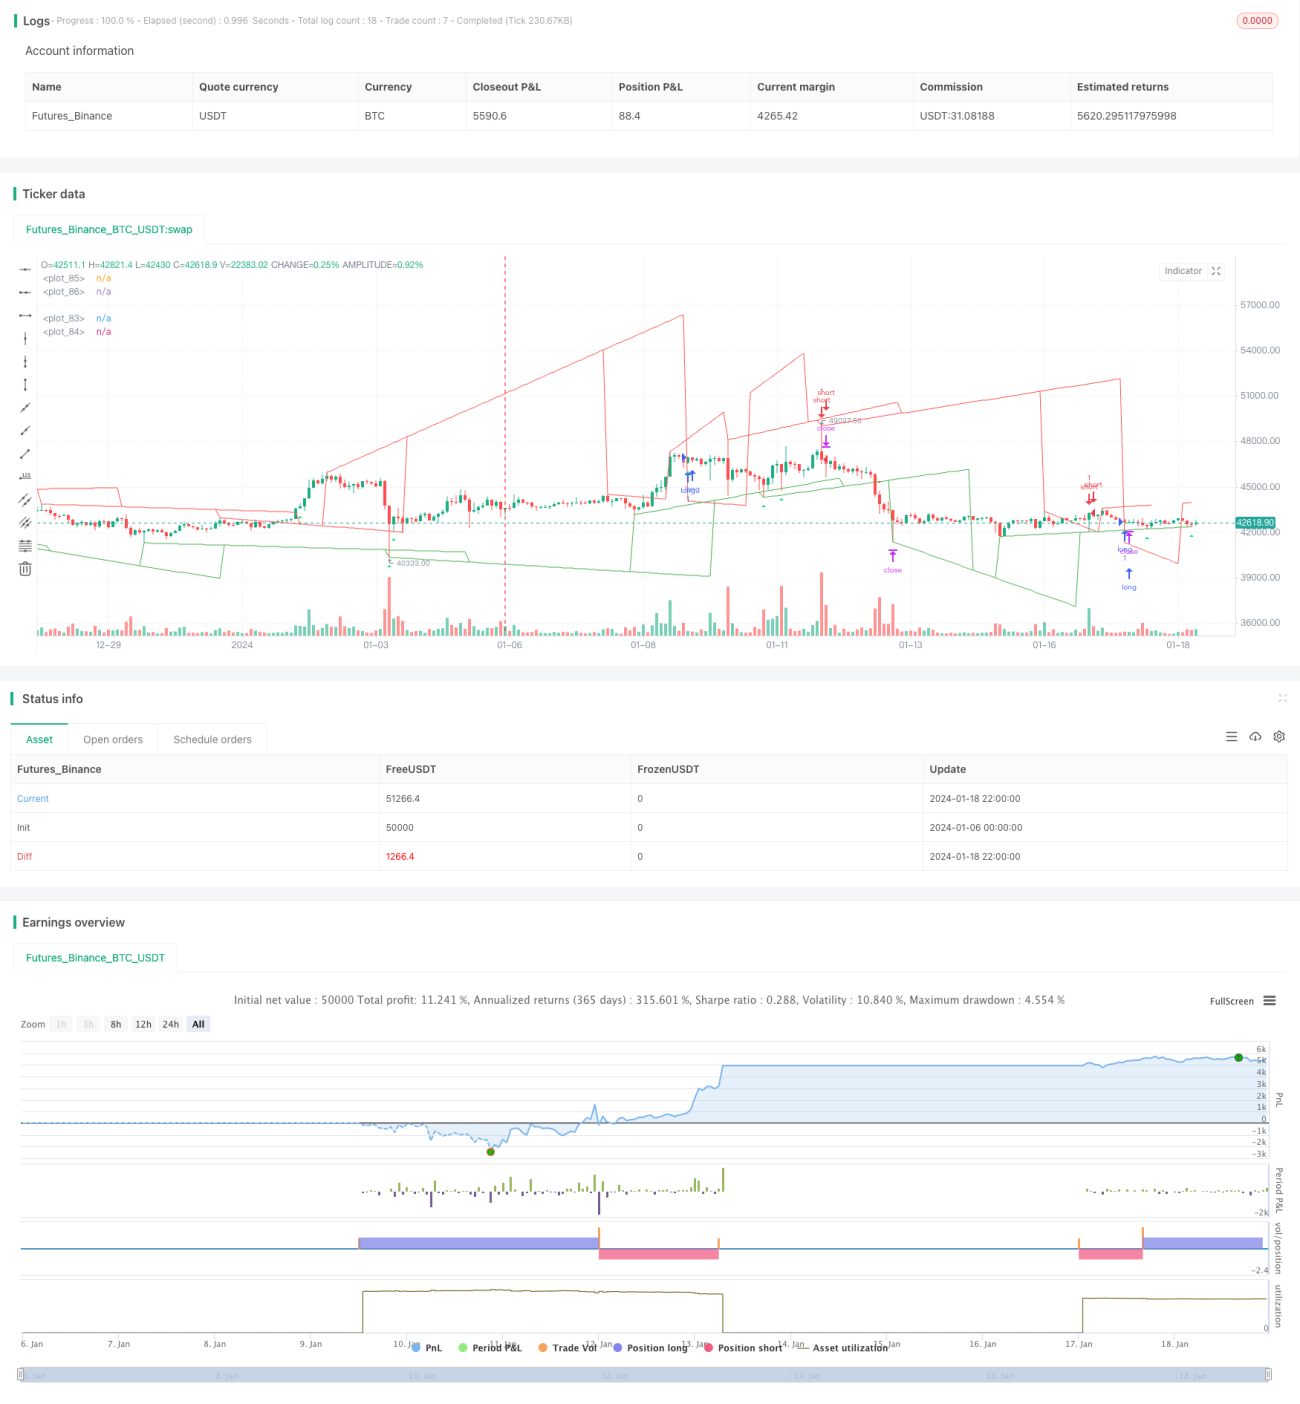Select the Fibonacci retracement lines tool
Screen dimensions: 1300x1404
tap(25, 545)
